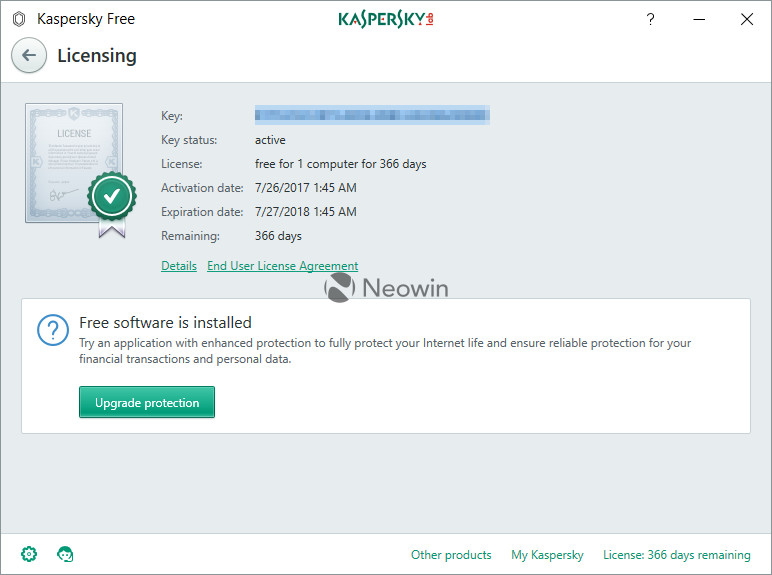Open the Details link

click(179, 266)
